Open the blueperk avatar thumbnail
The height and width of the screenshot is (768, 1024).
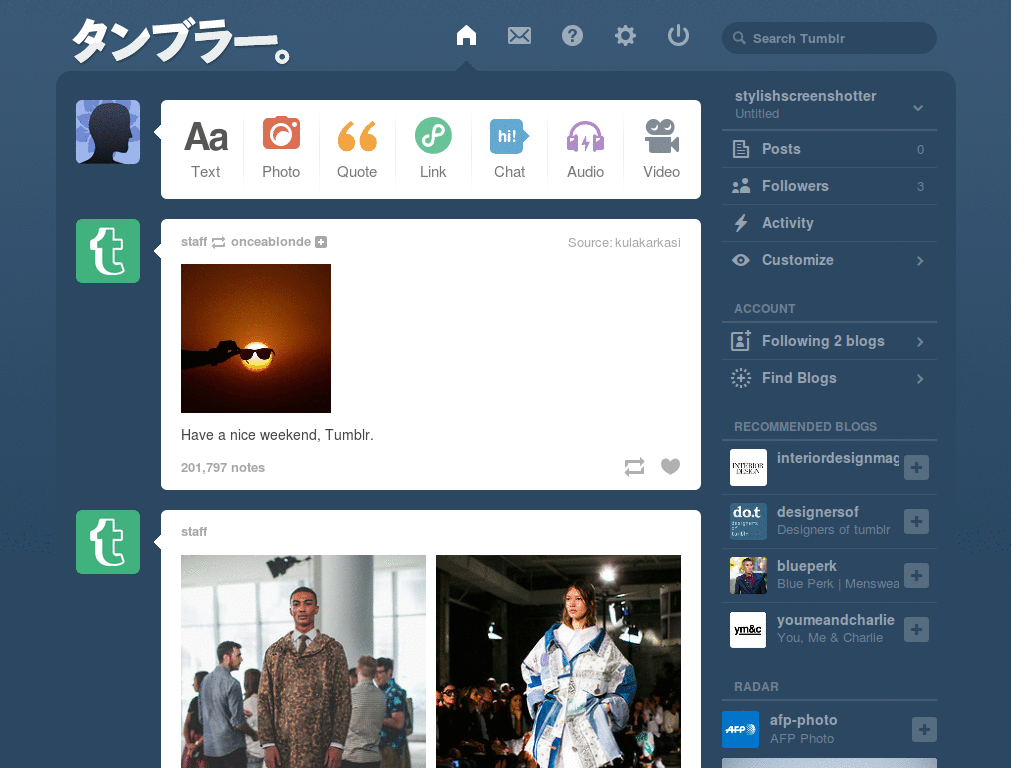[748, 575]
